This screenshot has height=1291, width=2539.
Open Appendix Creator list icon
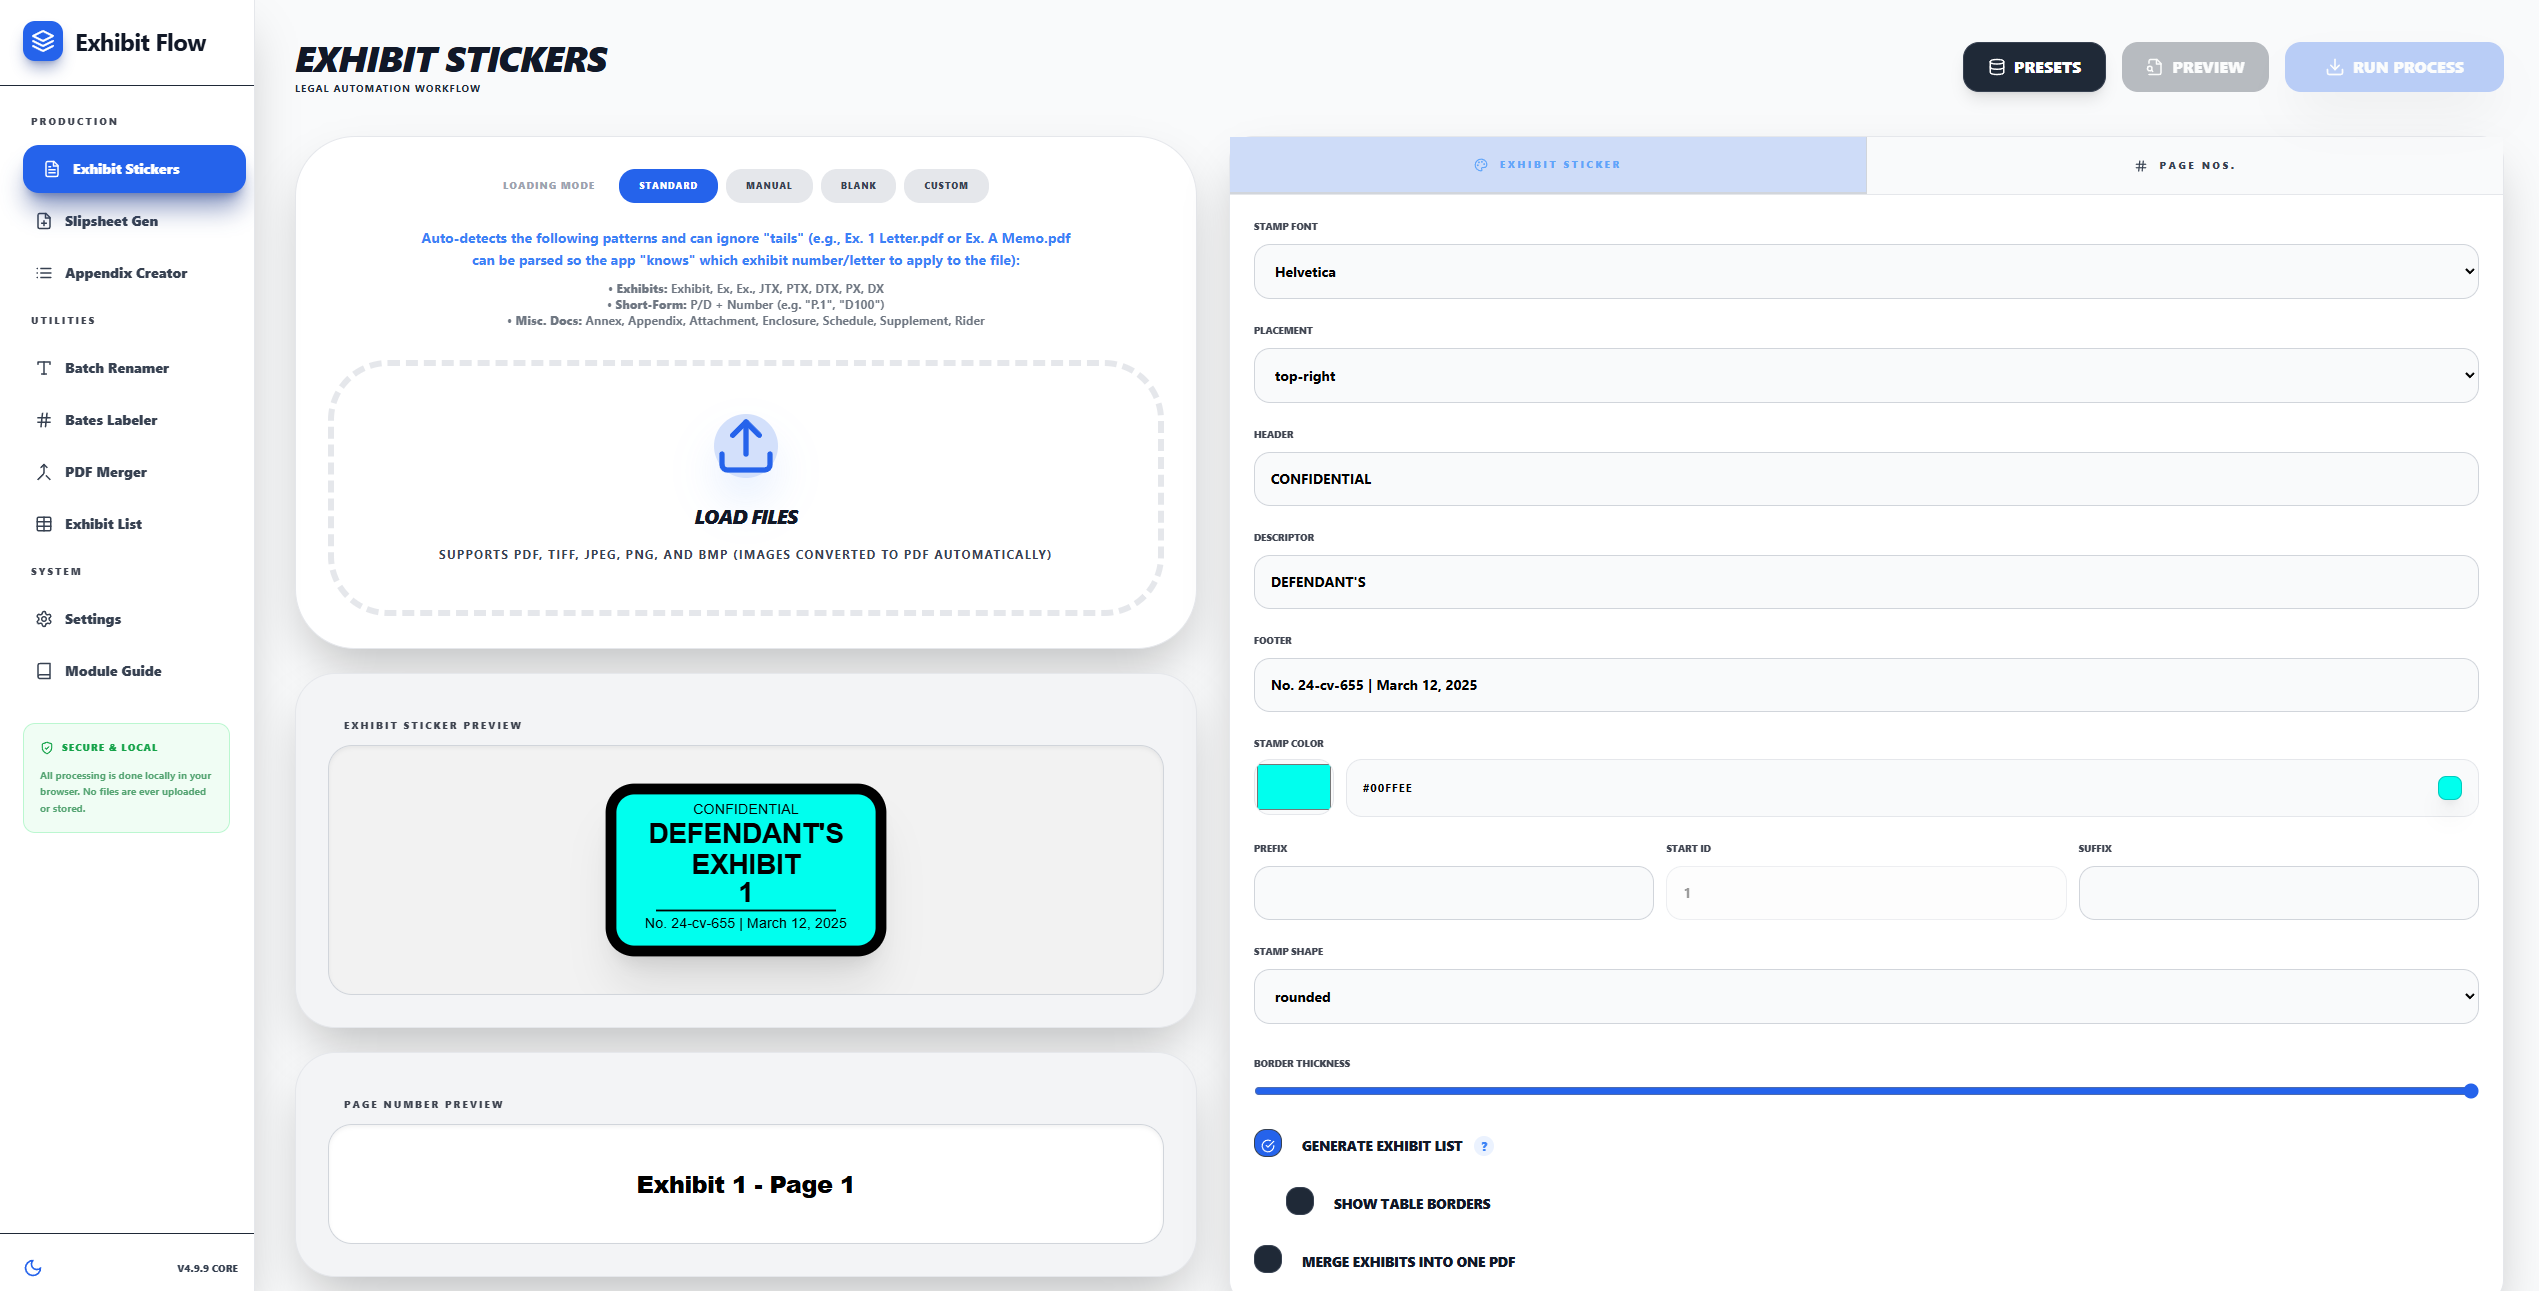(44, 273)
